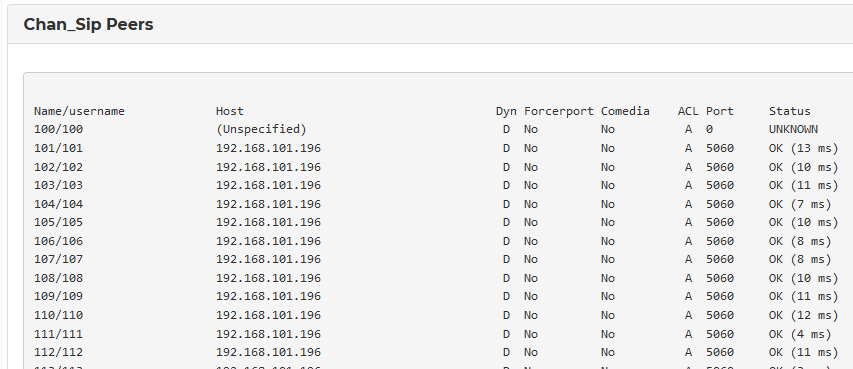Click peer name 110/110
Screen dimensions: 853x369
58,315
